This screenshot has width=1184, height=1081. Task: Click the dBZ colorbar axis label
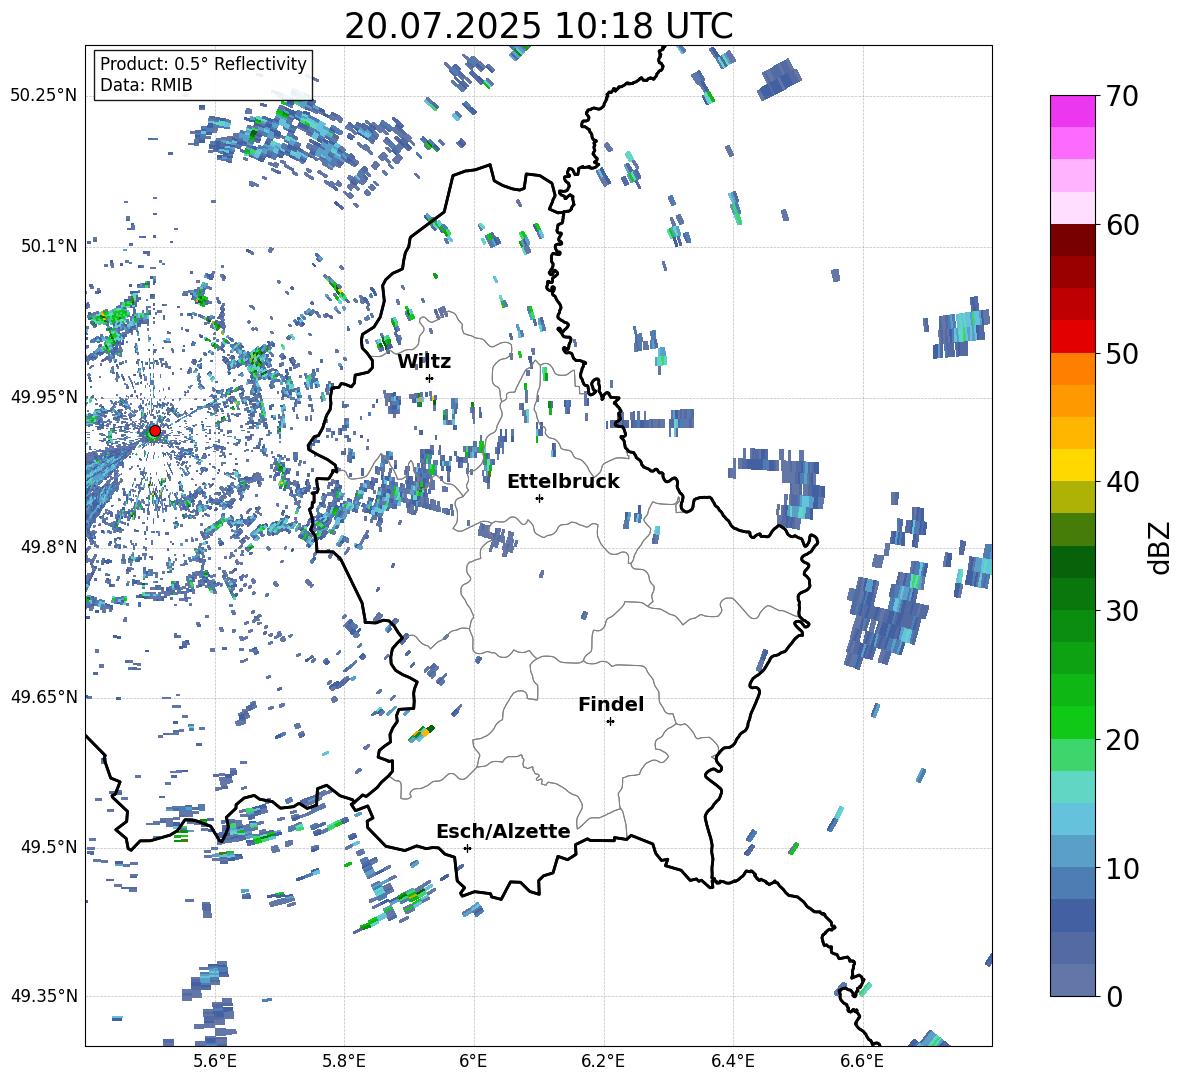pyautogui.click(x=1161, y=547)
